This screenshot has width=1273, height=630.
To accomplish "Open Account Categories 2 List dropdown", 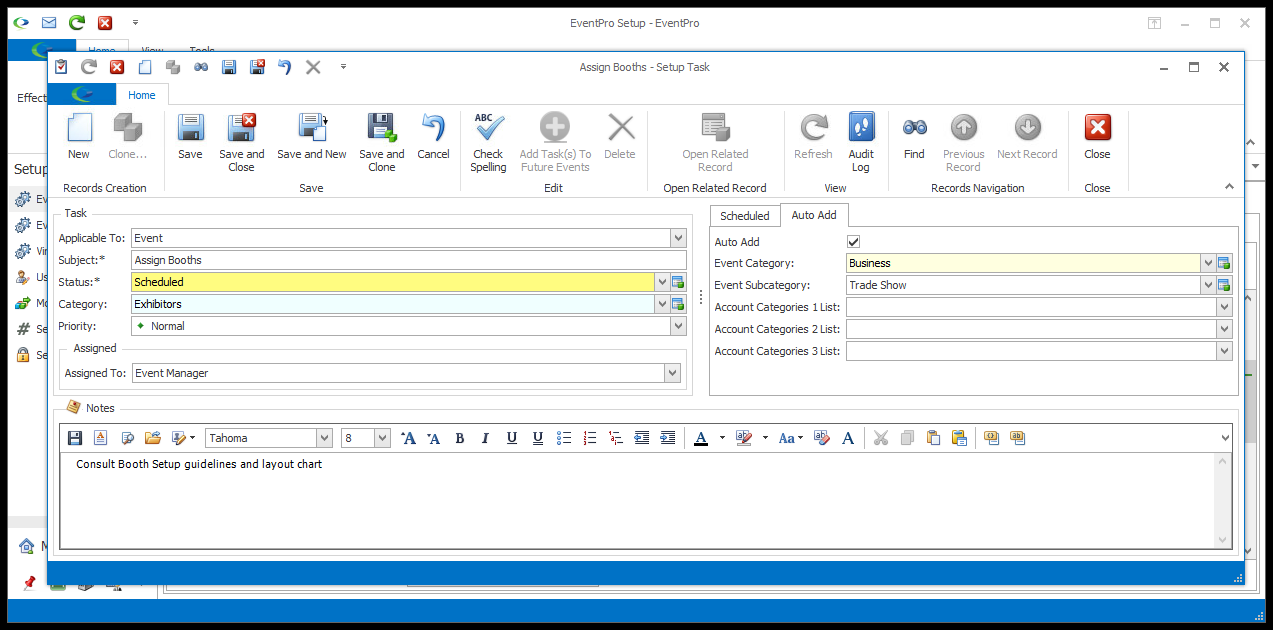I will coord(1224,329).
